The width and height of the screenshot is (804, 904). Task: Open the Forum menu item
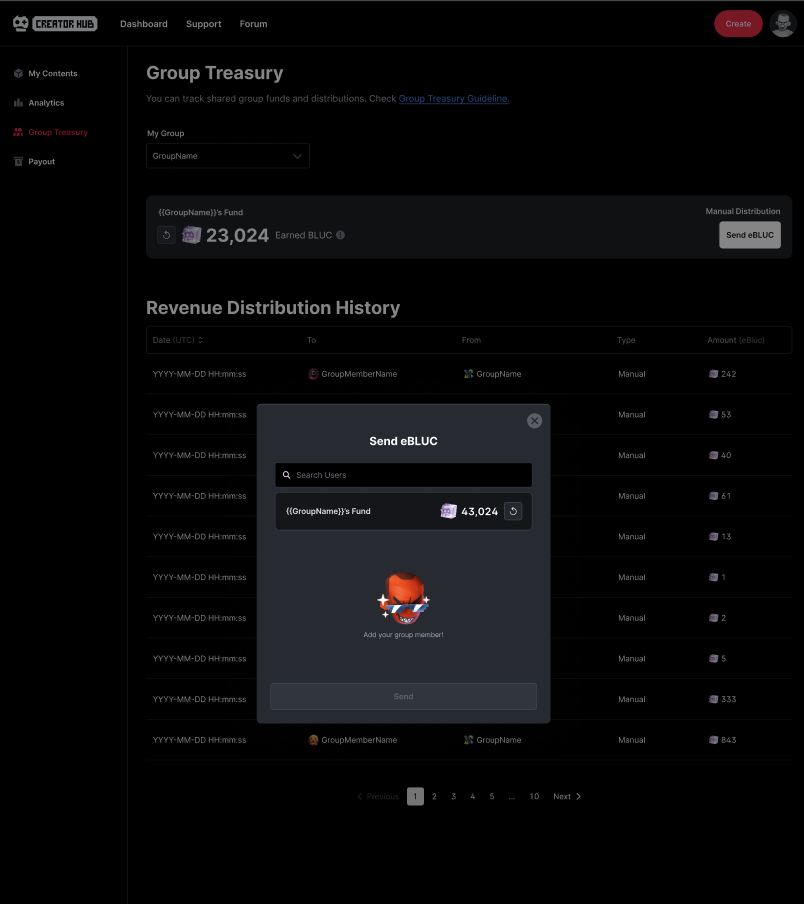click(253, 24)
